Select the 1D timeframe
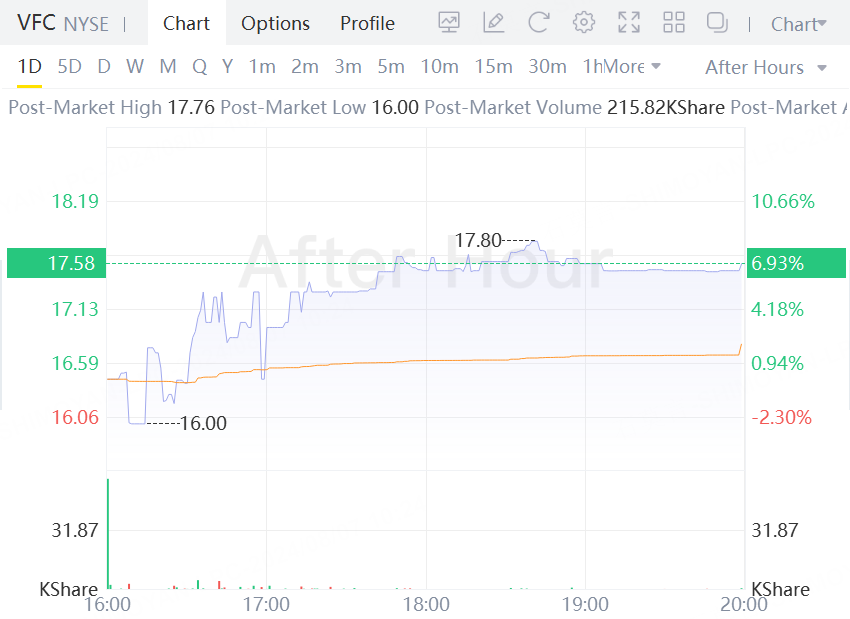Viewport: 850px width, 619px height. click(x=30, y=67)
